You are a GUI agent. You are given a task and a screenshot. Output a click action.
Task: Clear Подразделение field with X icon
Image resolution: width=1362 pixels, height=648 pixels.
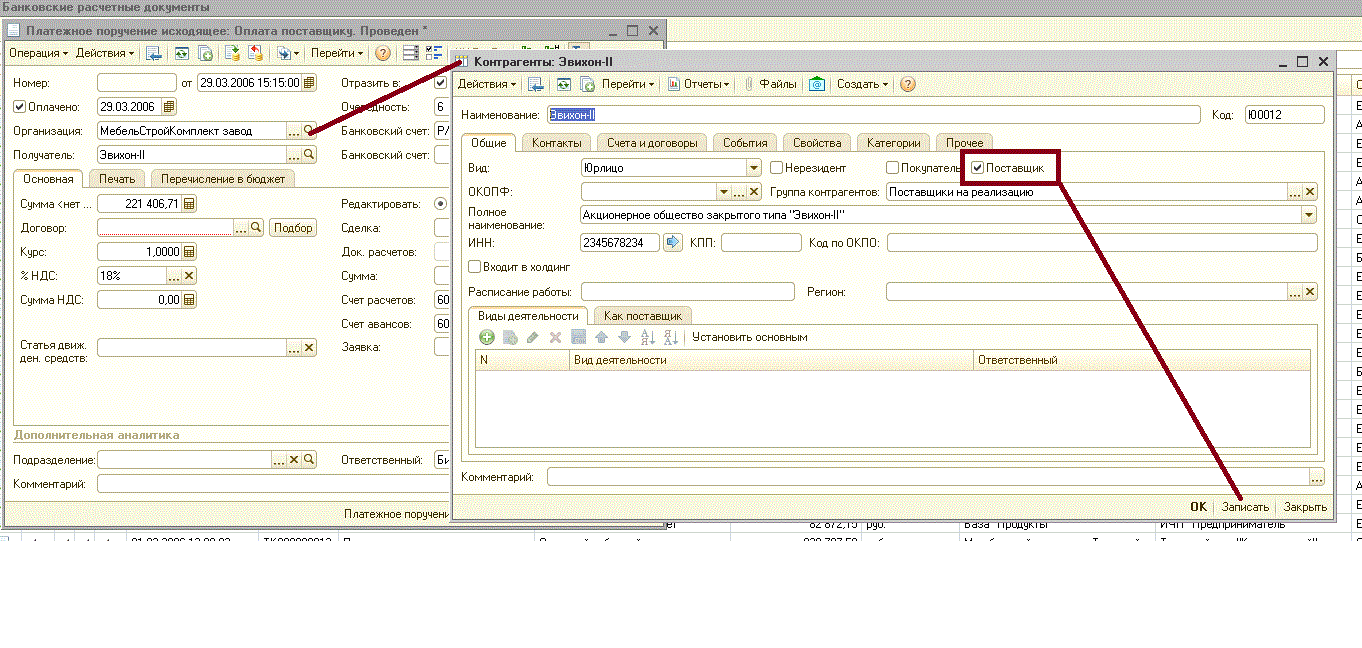coord(294,460)
